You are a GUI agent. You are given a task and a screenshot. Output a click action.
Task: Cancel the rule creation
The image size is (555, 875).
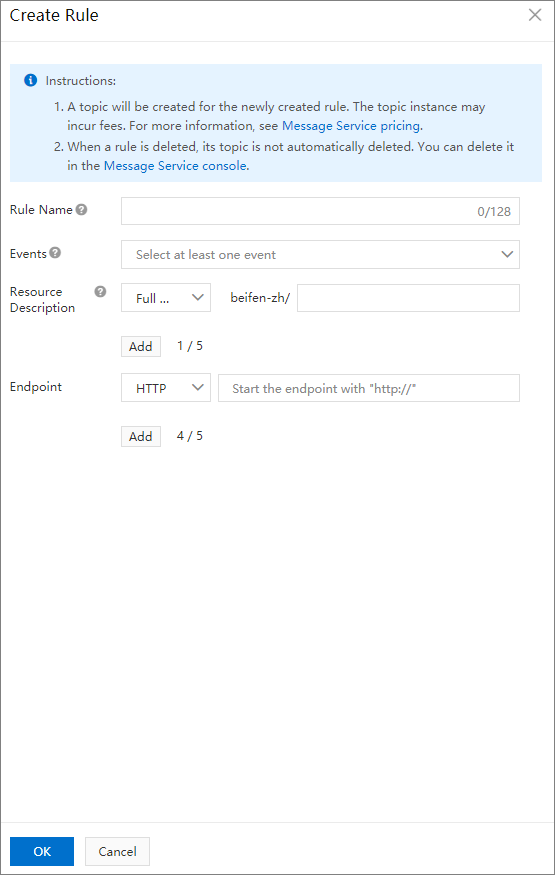point(117,852)
